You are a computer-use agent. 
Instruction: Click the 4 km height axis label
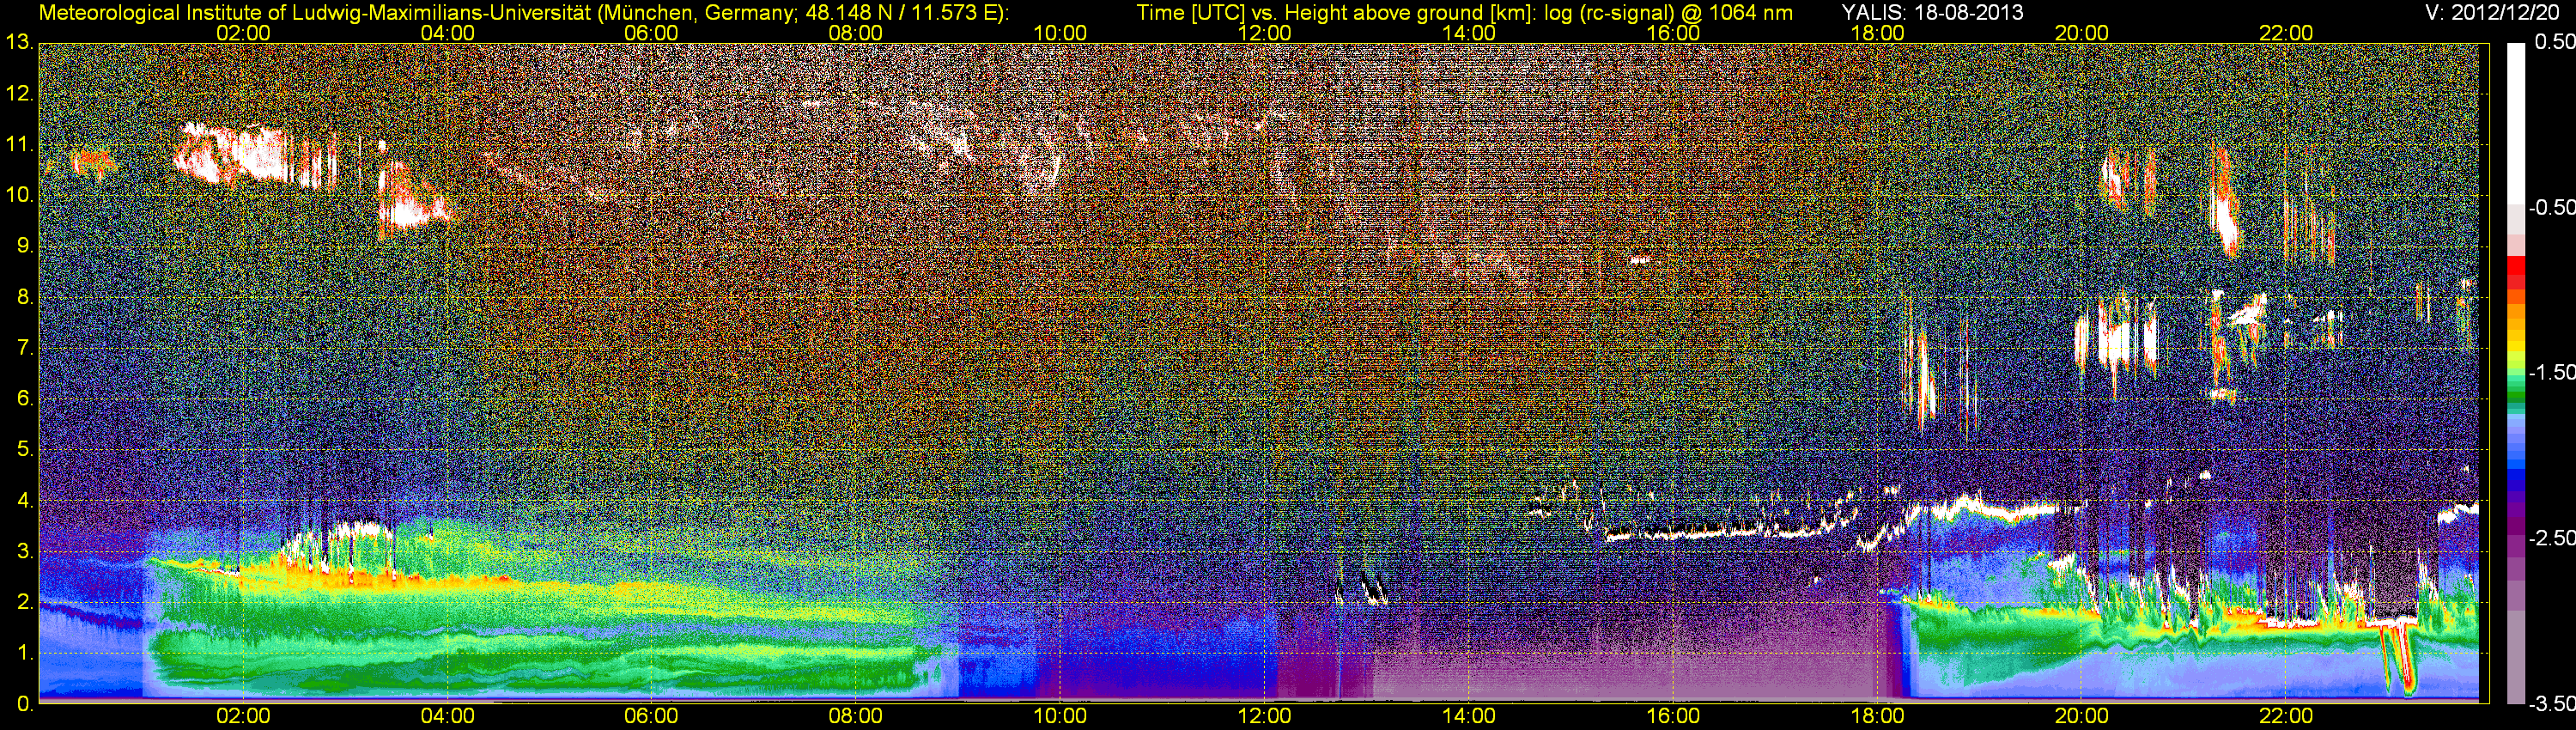(x=24, y=501)
